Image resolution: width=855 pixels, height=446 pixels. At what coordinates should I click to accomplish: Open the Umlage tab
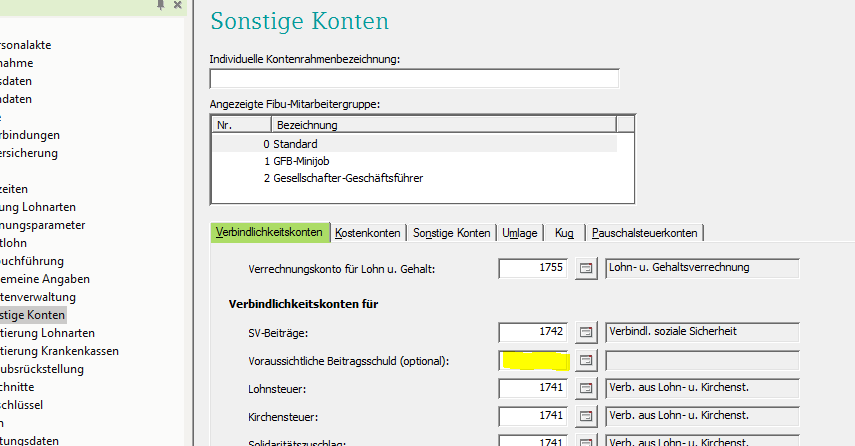(520, 233)
